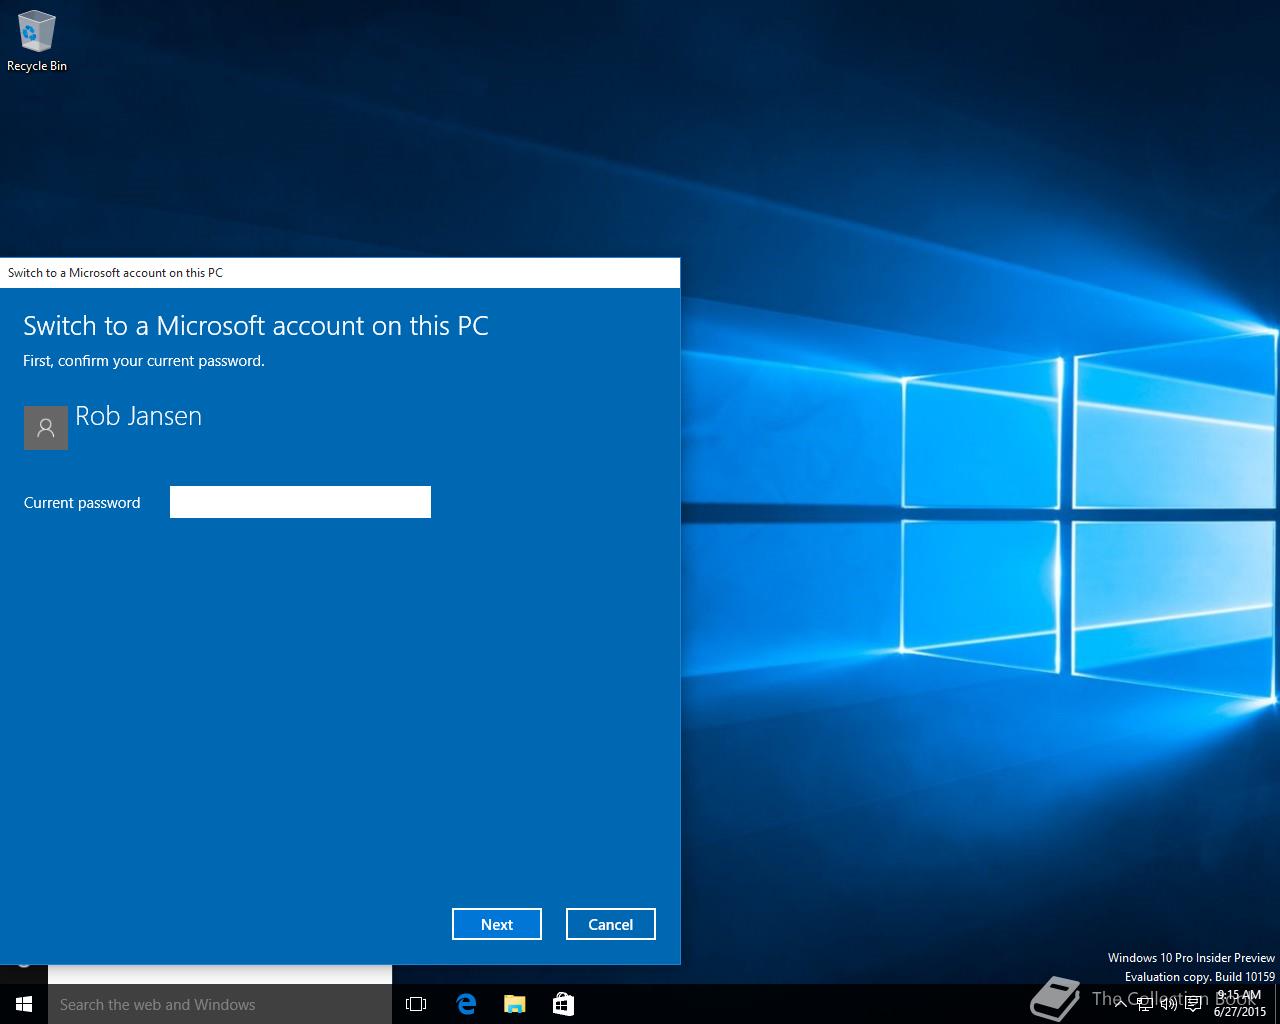Click Next to confirm the password
This screenshot has width=1280, height=1024.
click(497, 924)
